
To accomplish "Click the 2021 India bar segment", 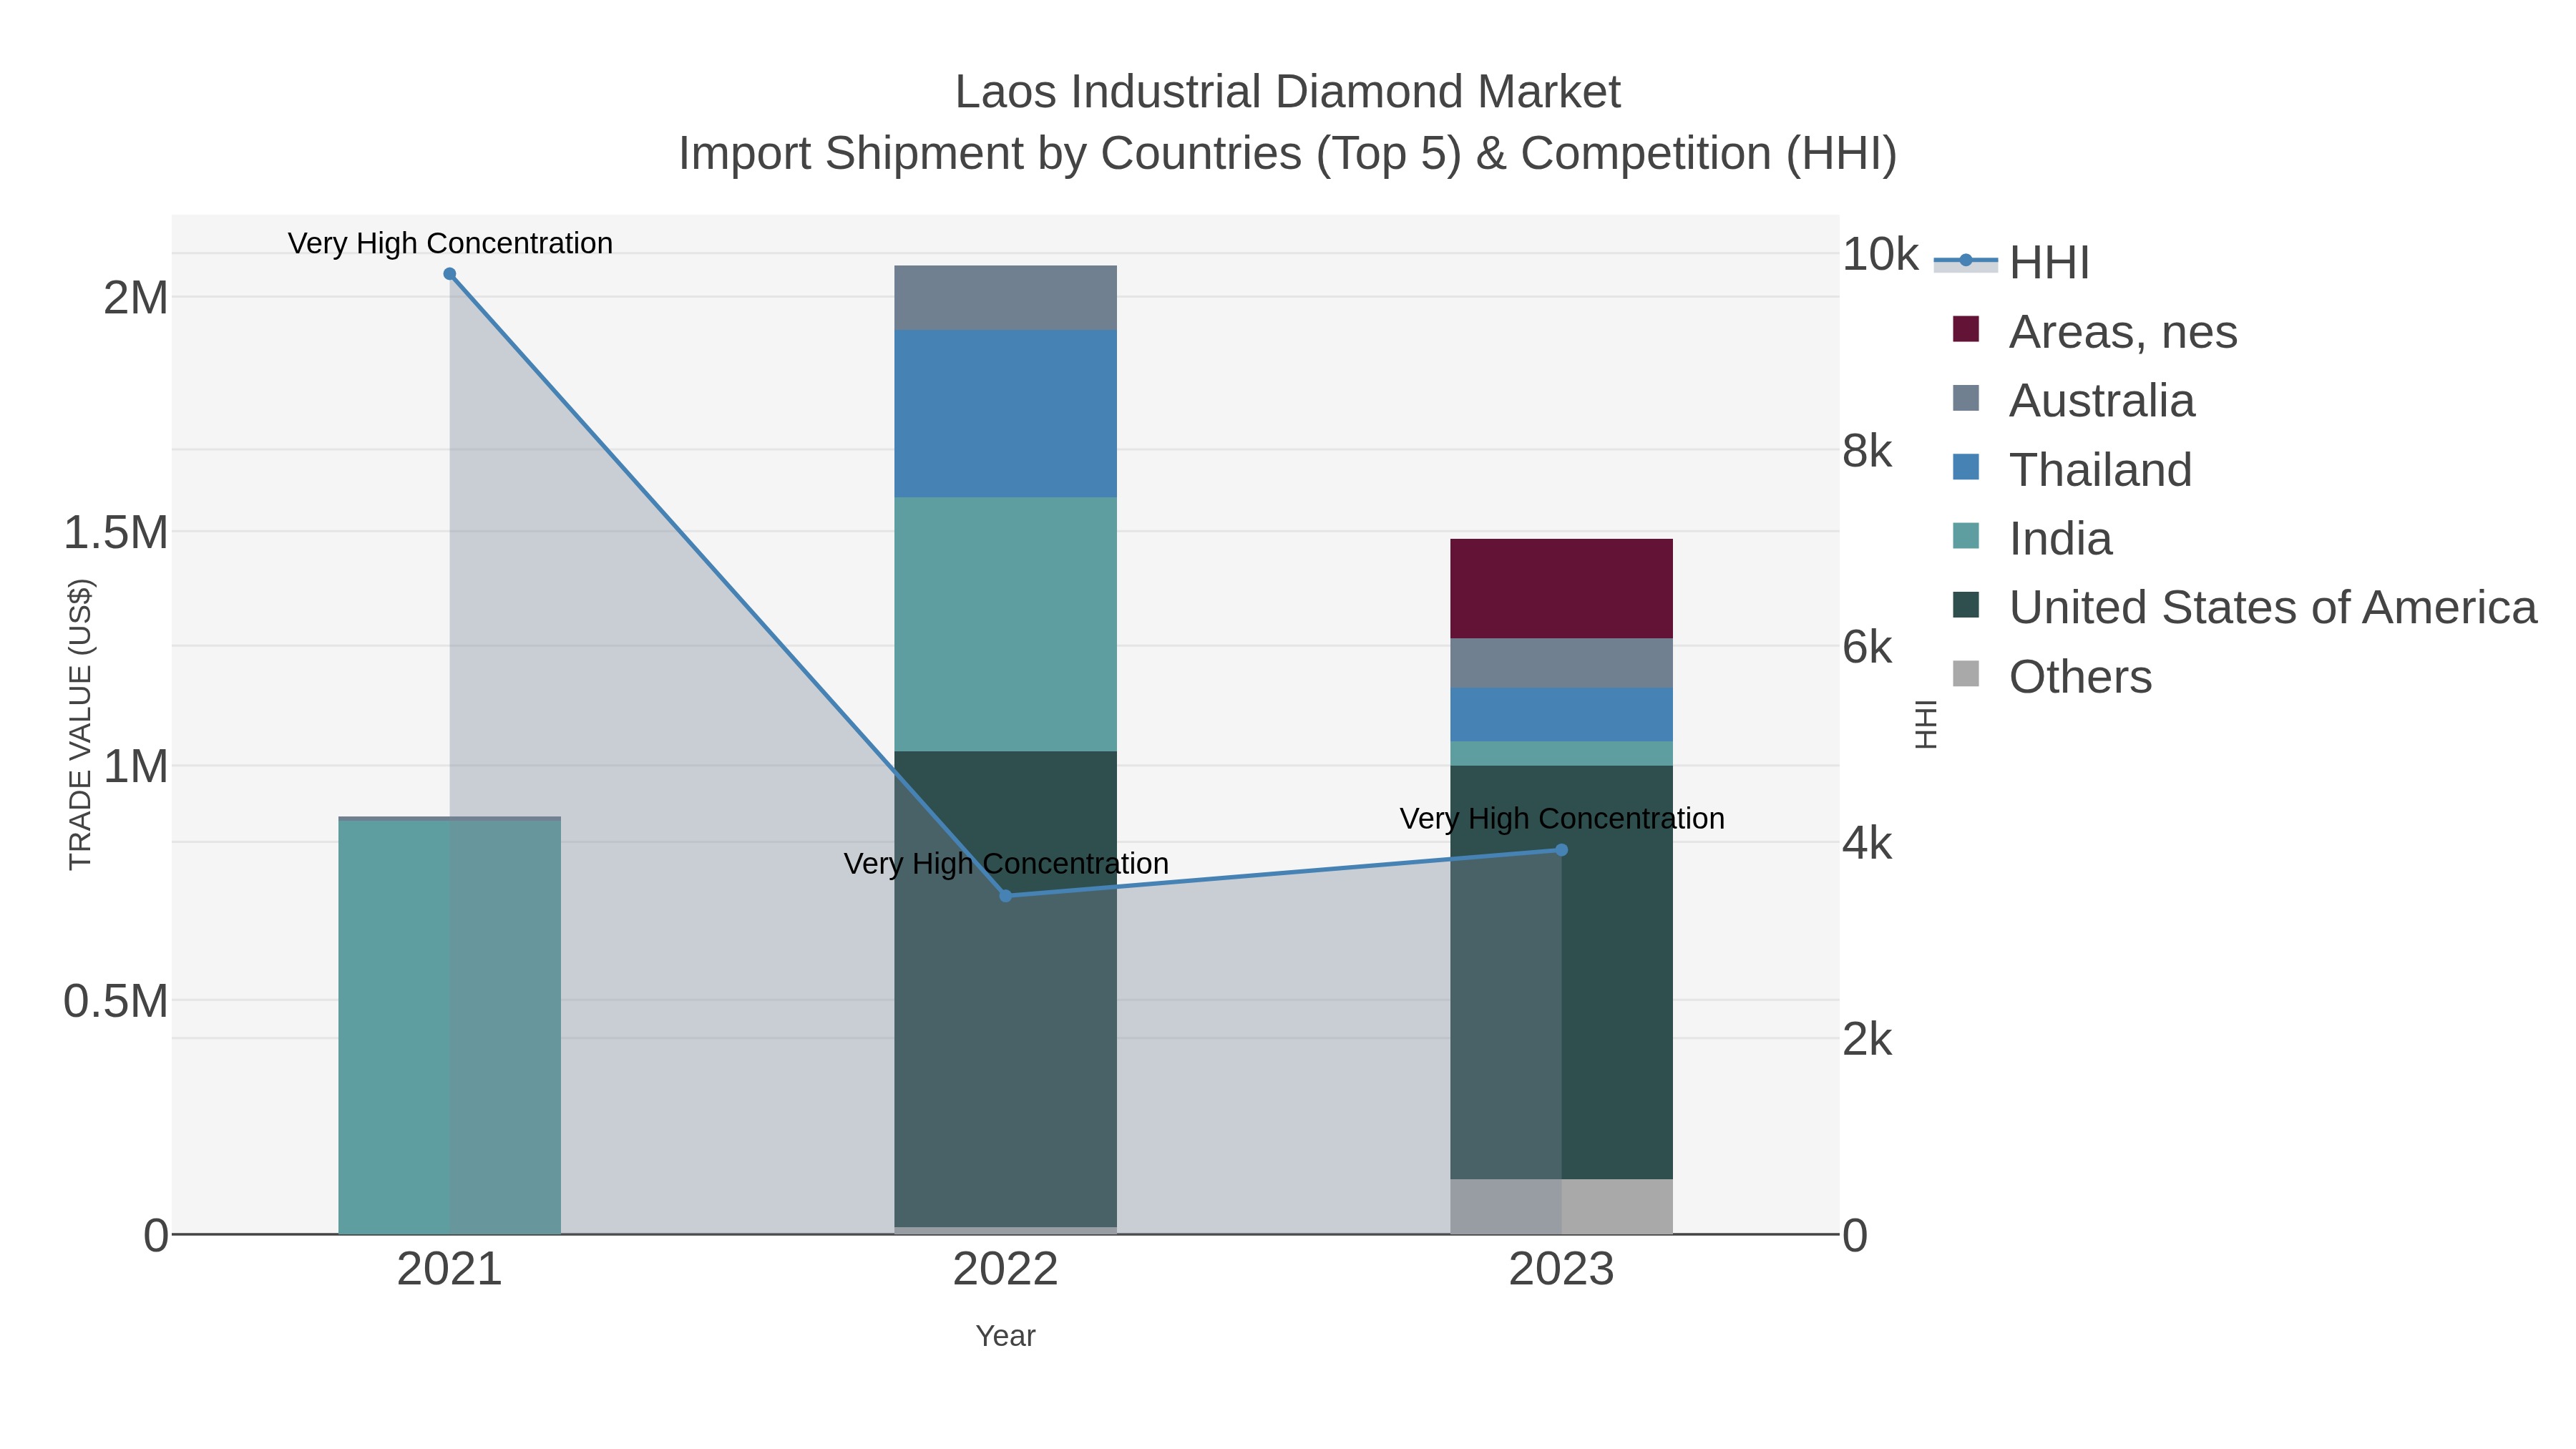I will coord(450,1027).
